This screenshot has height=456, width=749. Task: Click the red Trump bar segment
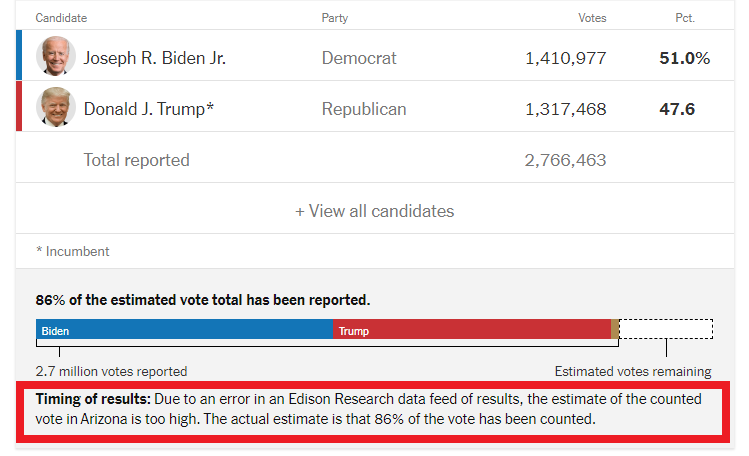pyautogui.click(x=472, y=329)
